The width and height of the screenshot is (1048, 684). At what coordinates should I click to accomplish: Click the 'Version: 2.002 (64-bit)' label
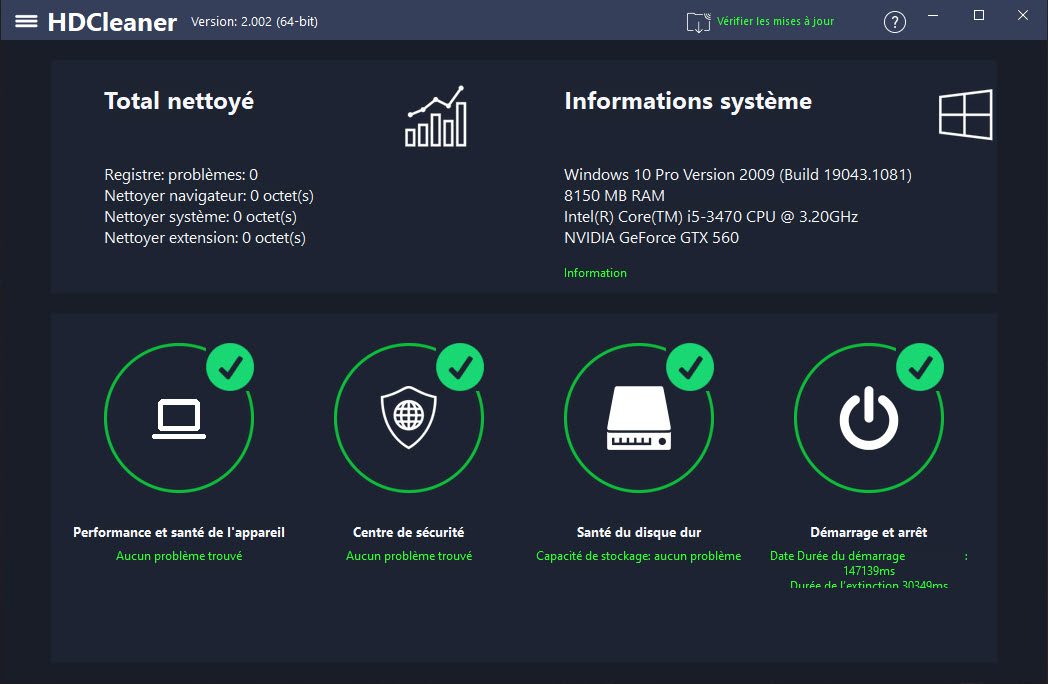point(255,21)
